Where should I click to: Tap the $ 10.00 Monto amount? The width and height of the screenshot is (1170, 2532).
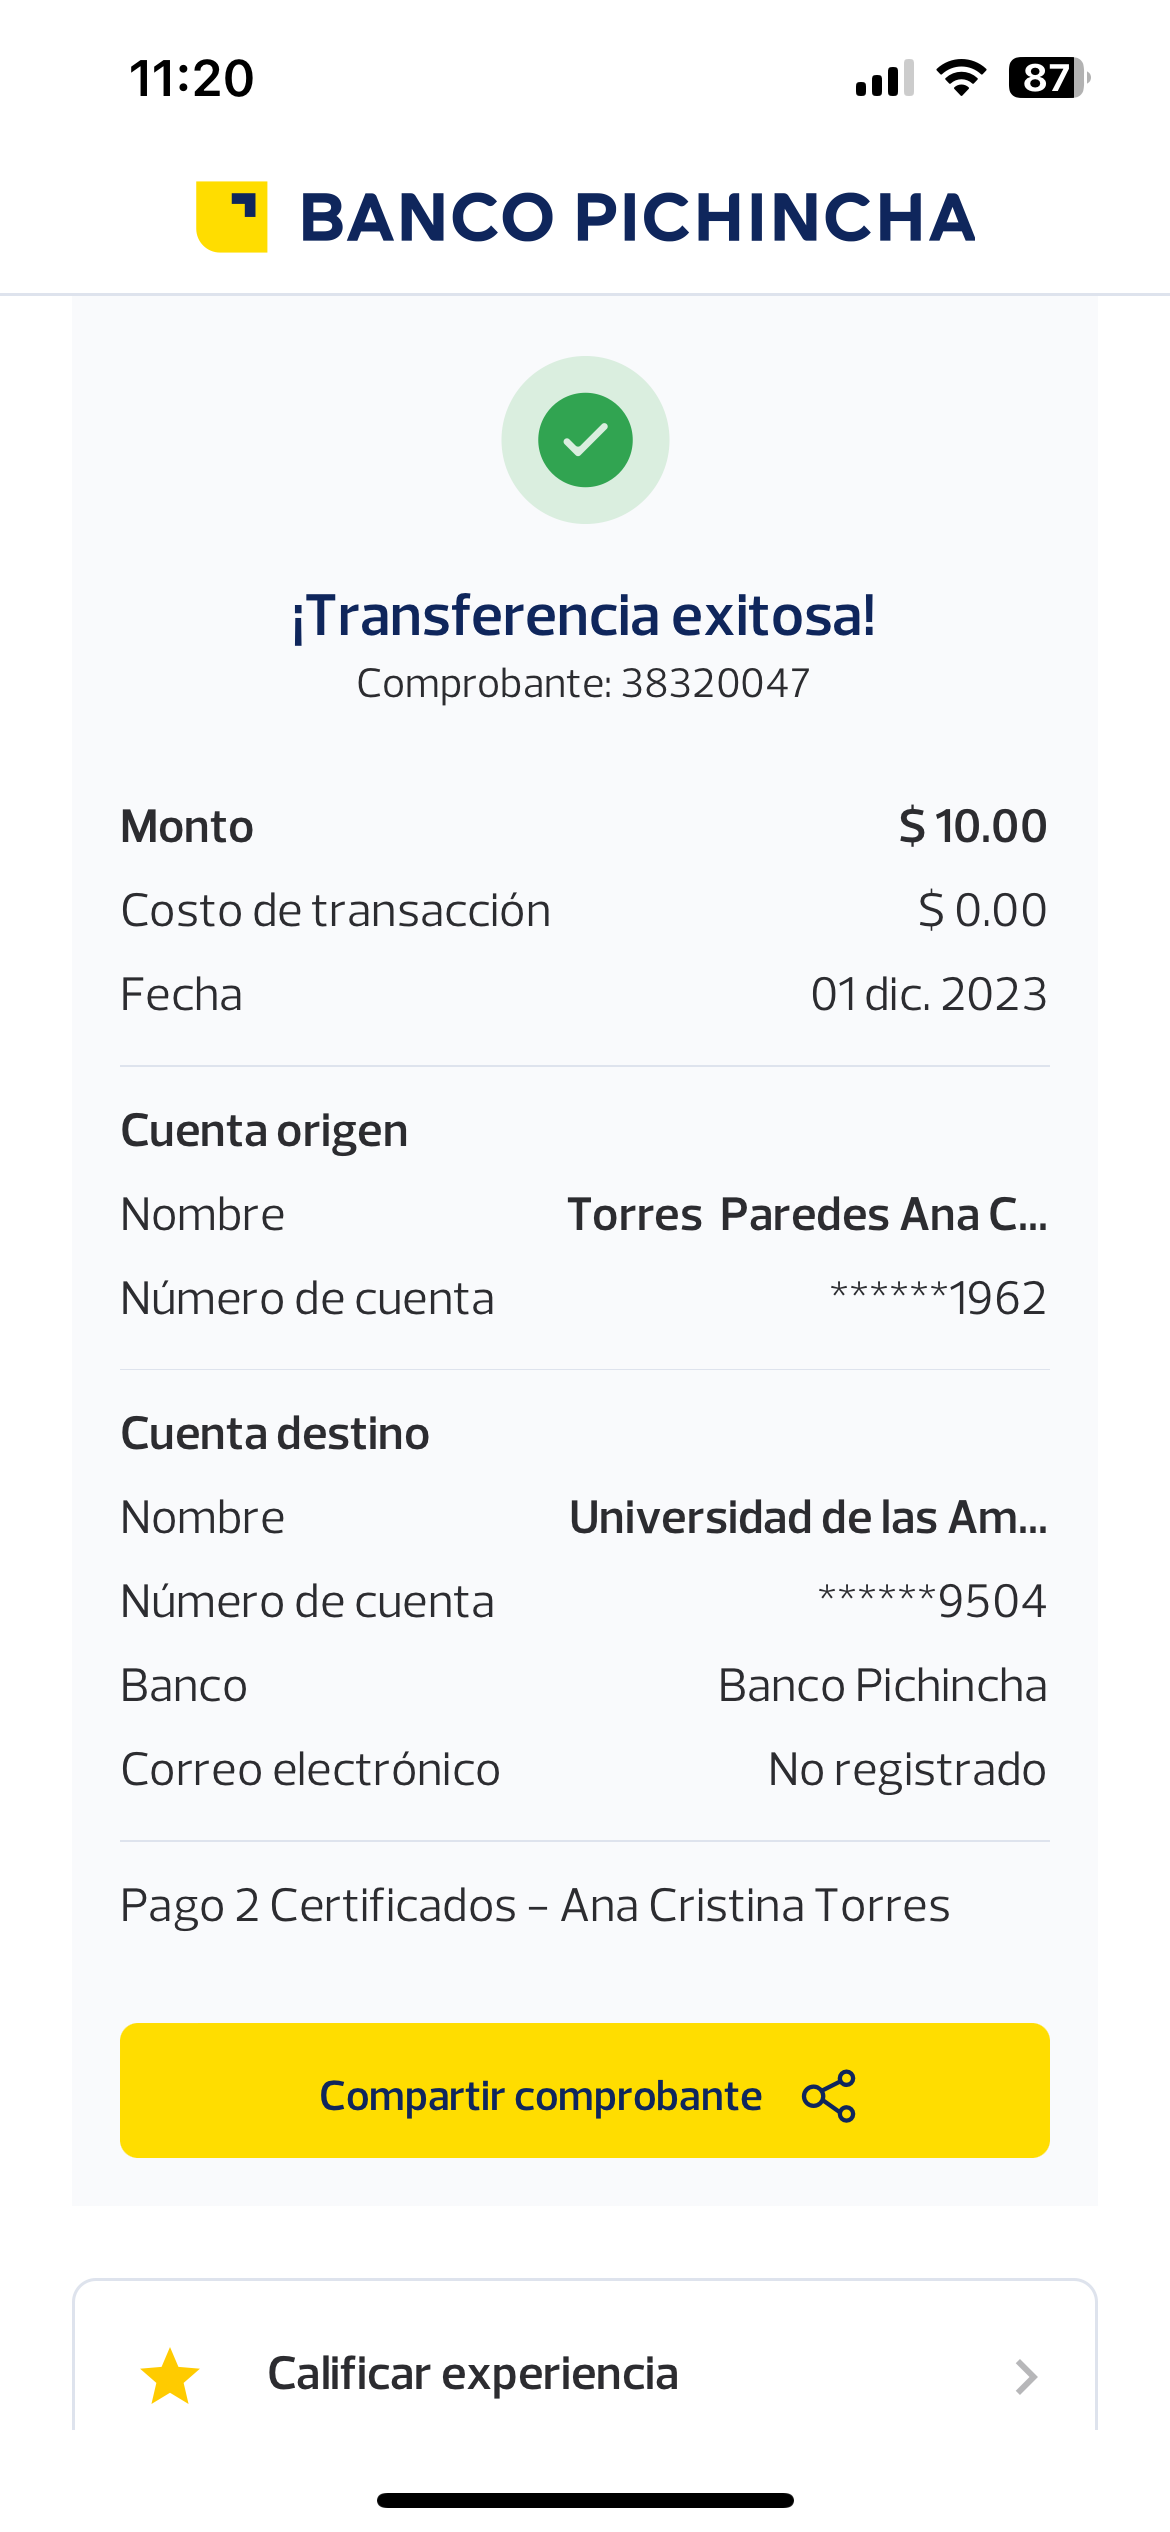point(972,827)
